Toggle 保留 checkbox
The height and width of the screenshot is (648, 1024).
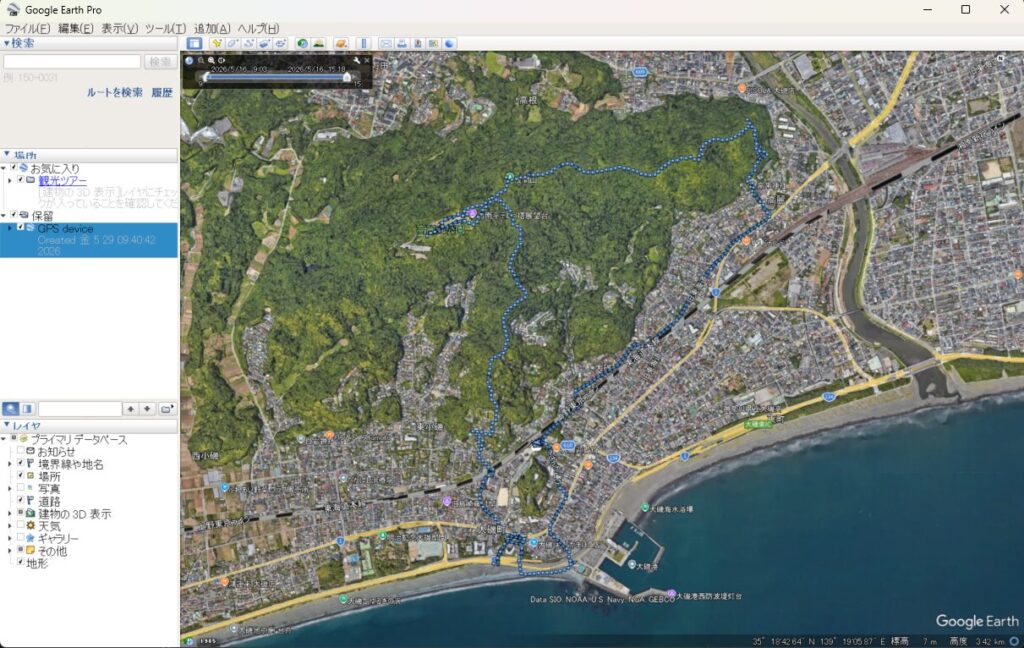(13, 215)
